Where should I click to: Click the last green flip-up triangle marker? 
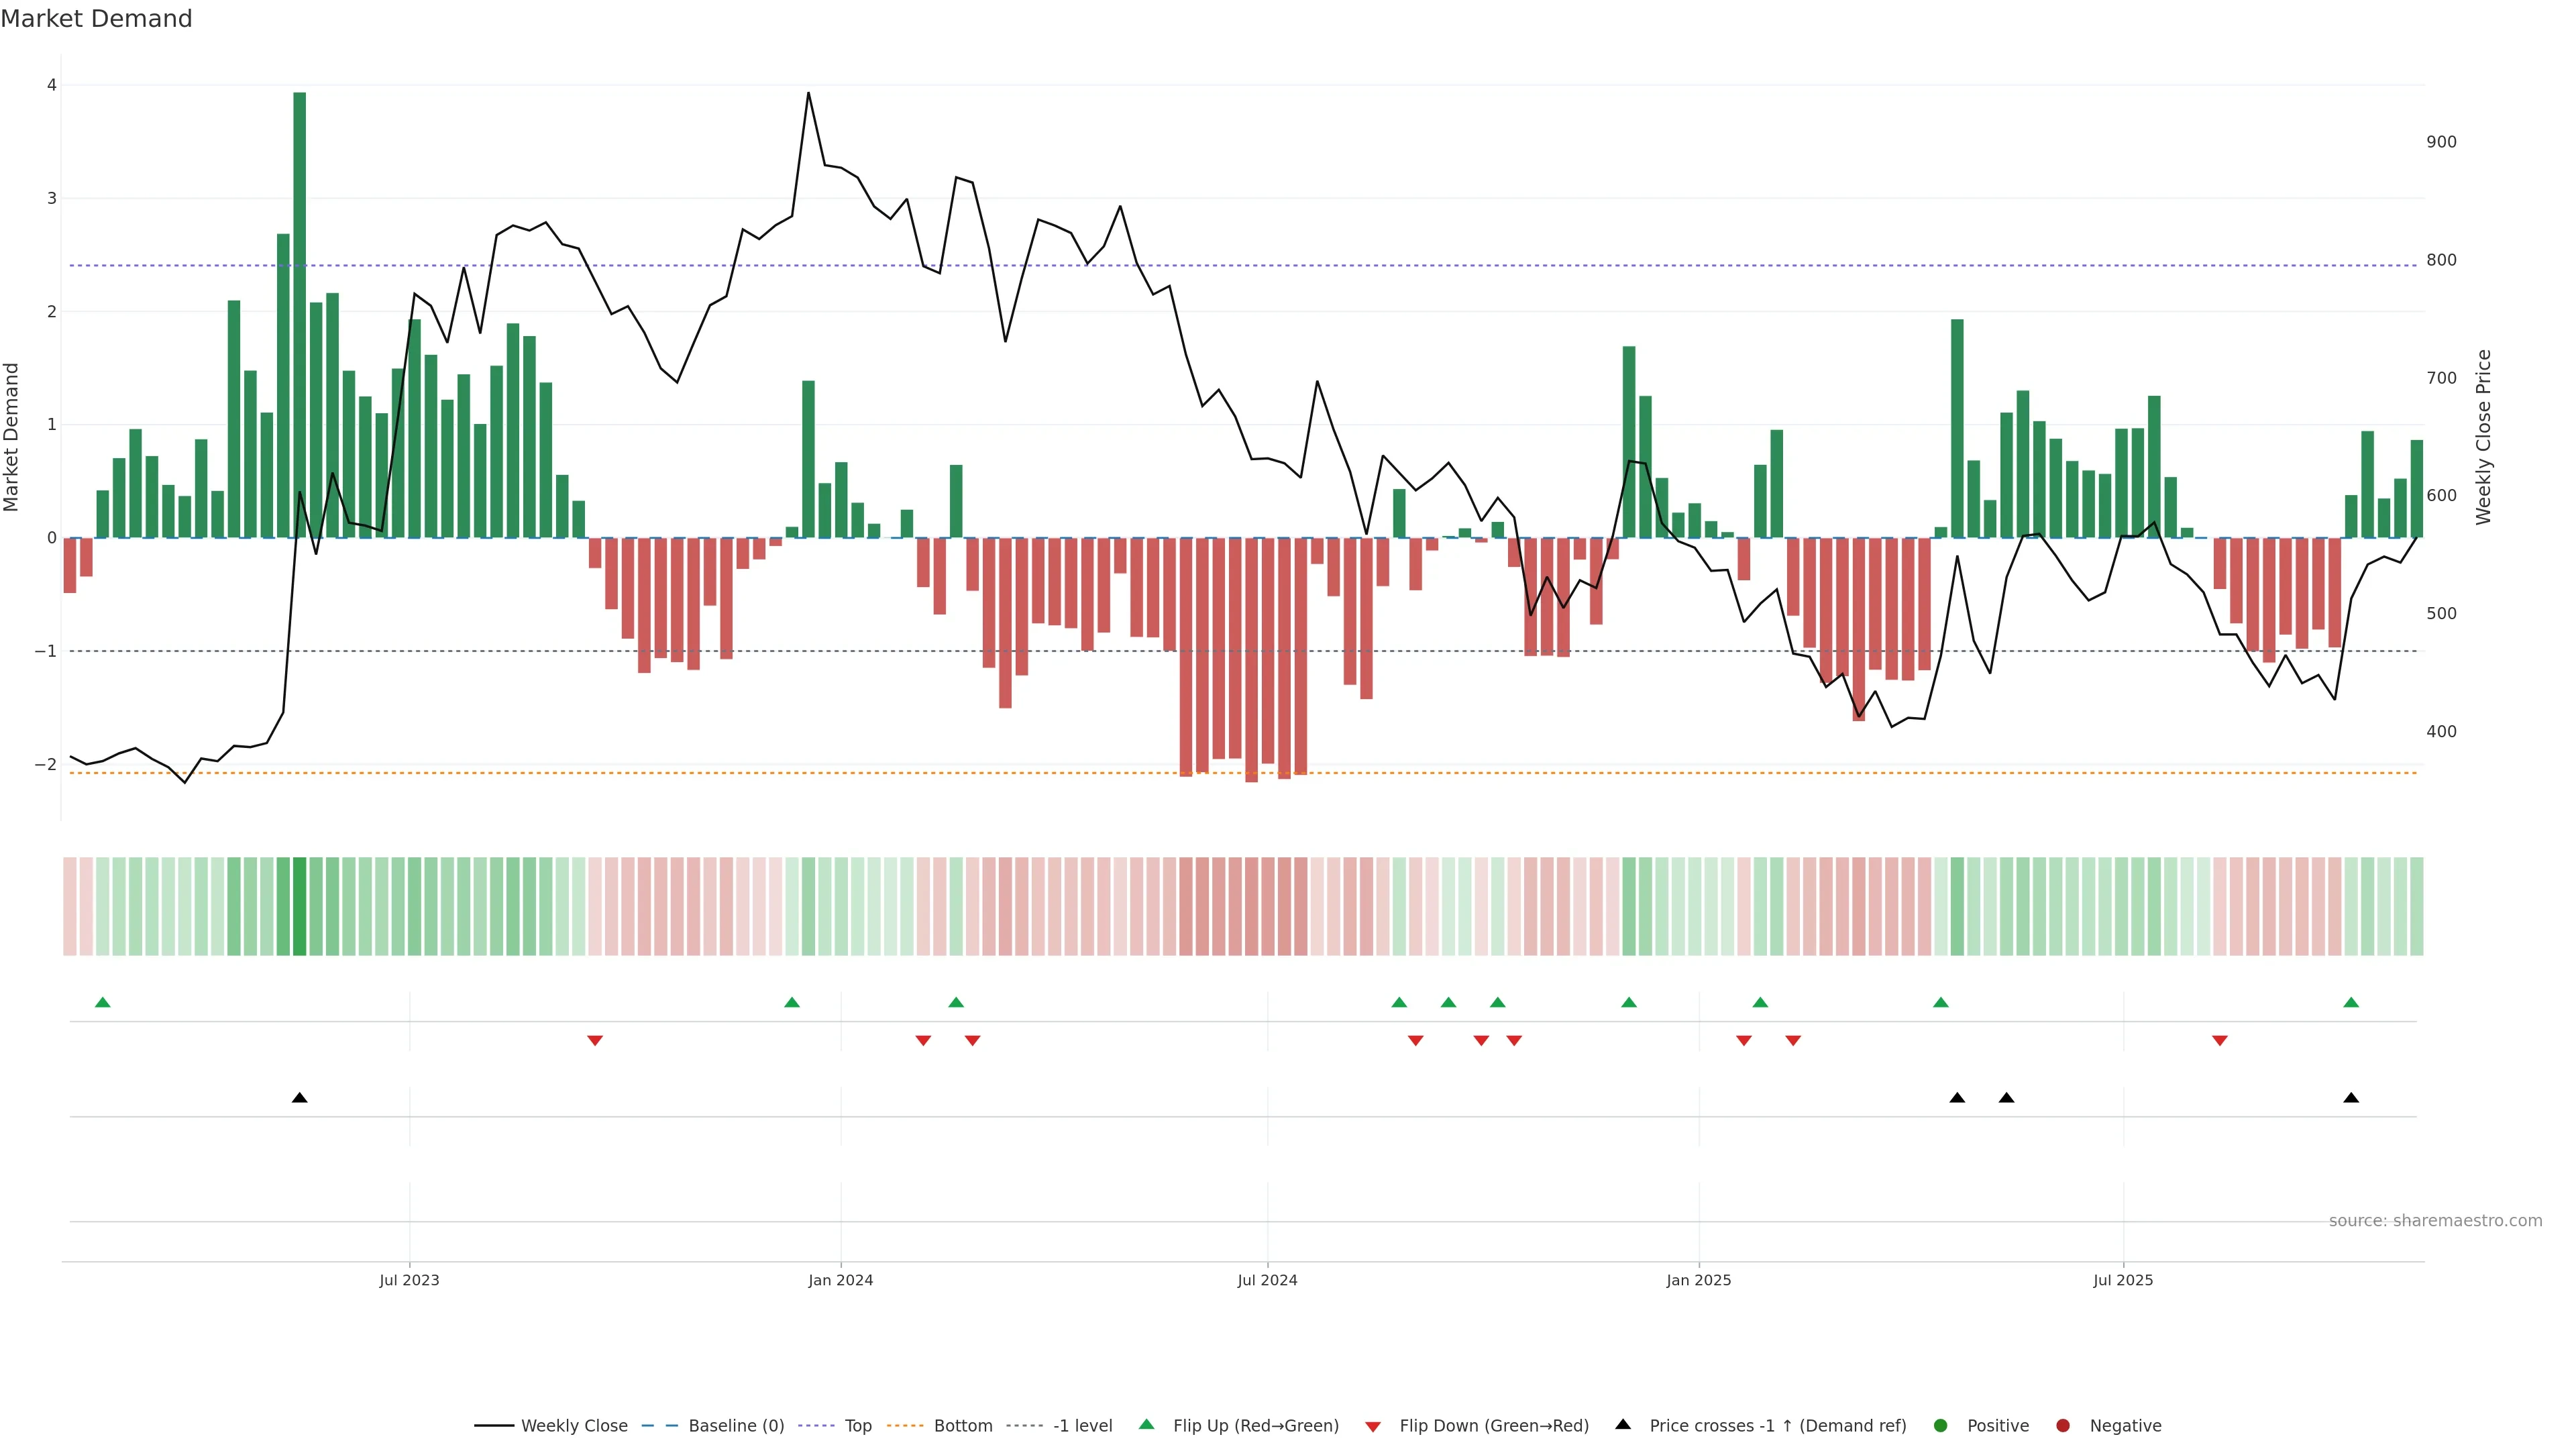[x=2351, y=1003]
